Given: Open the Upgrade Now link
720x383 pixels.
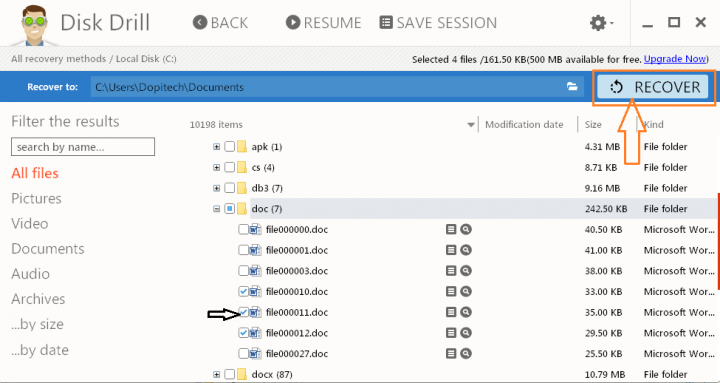Looking at the screenshot, I should pyautogui.click(x=675, y=59).
